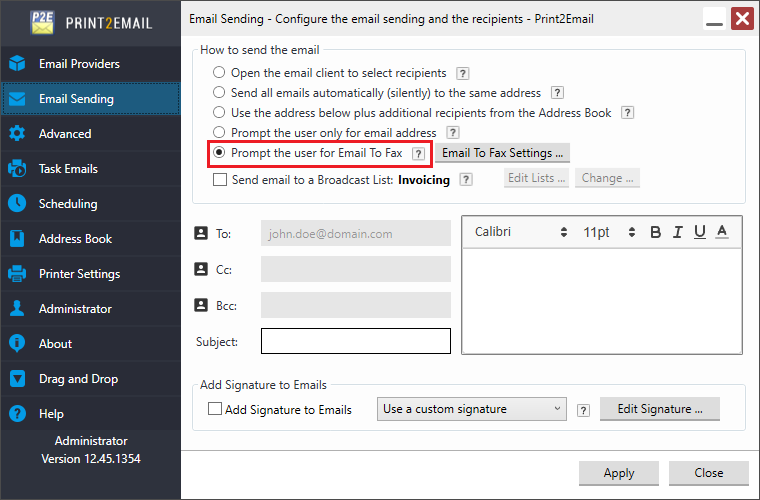Check the Add Signature to Emails box
Screen dimensions: 760x500
(x=214, y=409)
